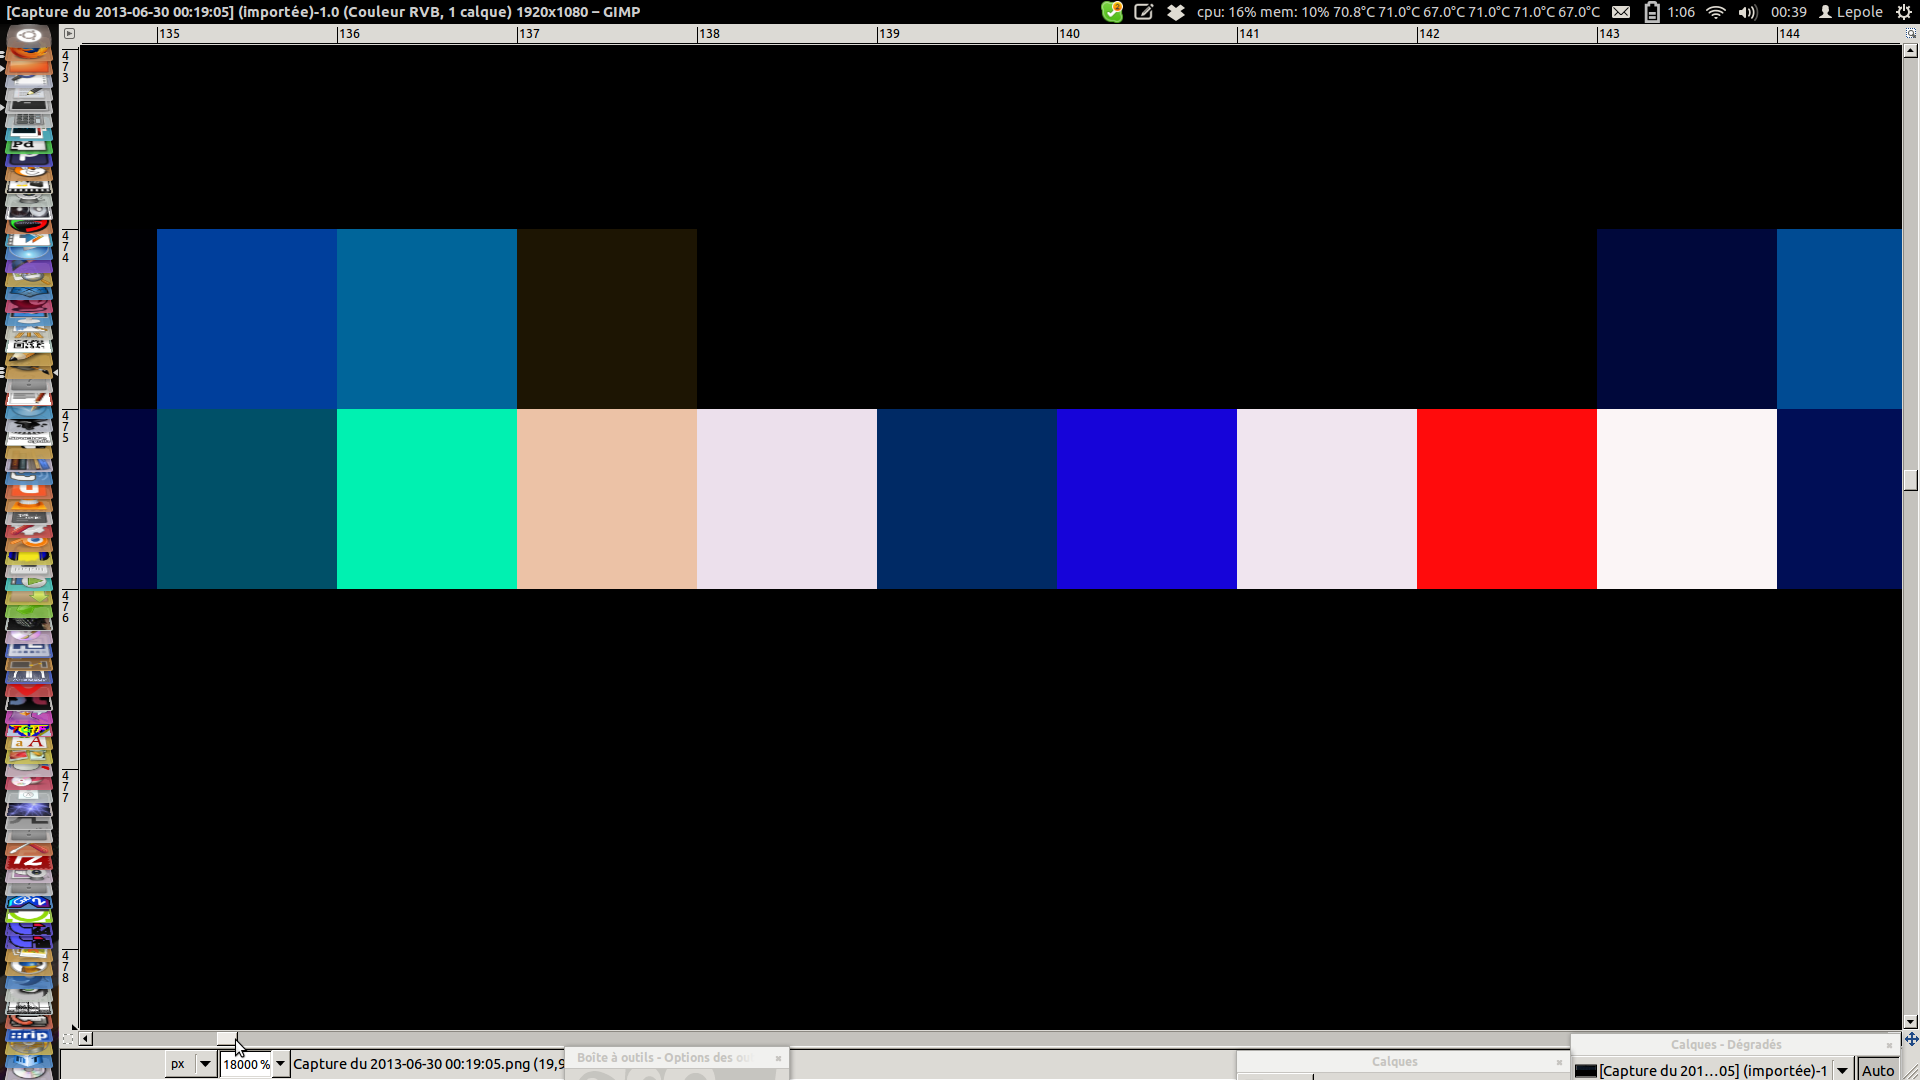Click the battery indicator icon
This screenshot has height=1080, width=1920.
pos(1652,12)
